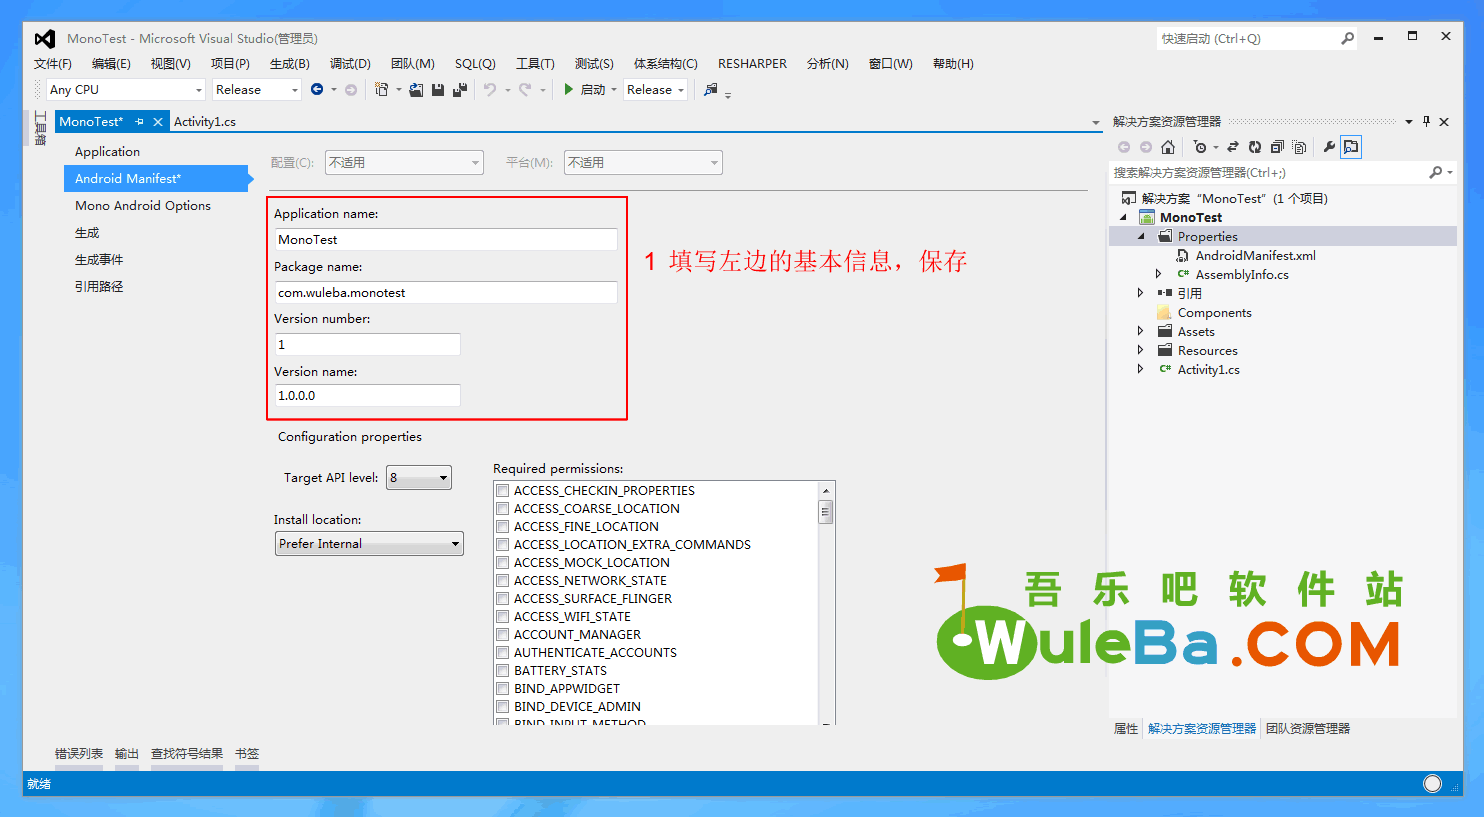Screen dimensions: 1484x817
Task: Open the Target API level dropdown
Action: coord(419,478)
